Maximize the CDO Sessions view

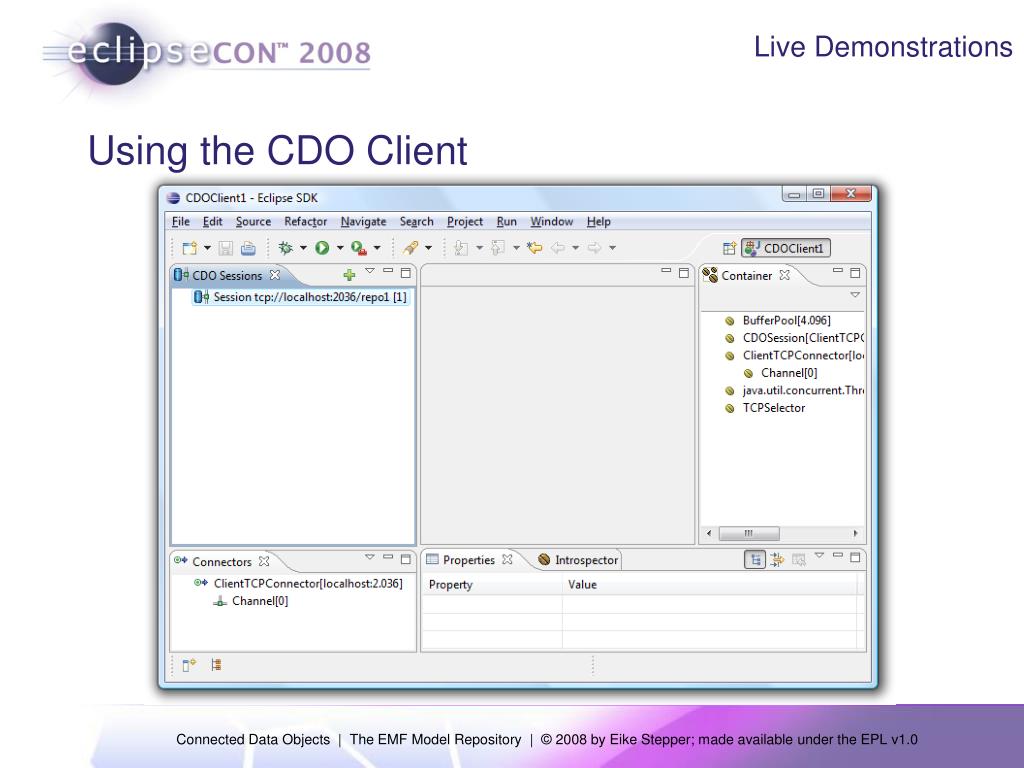tap(406, 273)
